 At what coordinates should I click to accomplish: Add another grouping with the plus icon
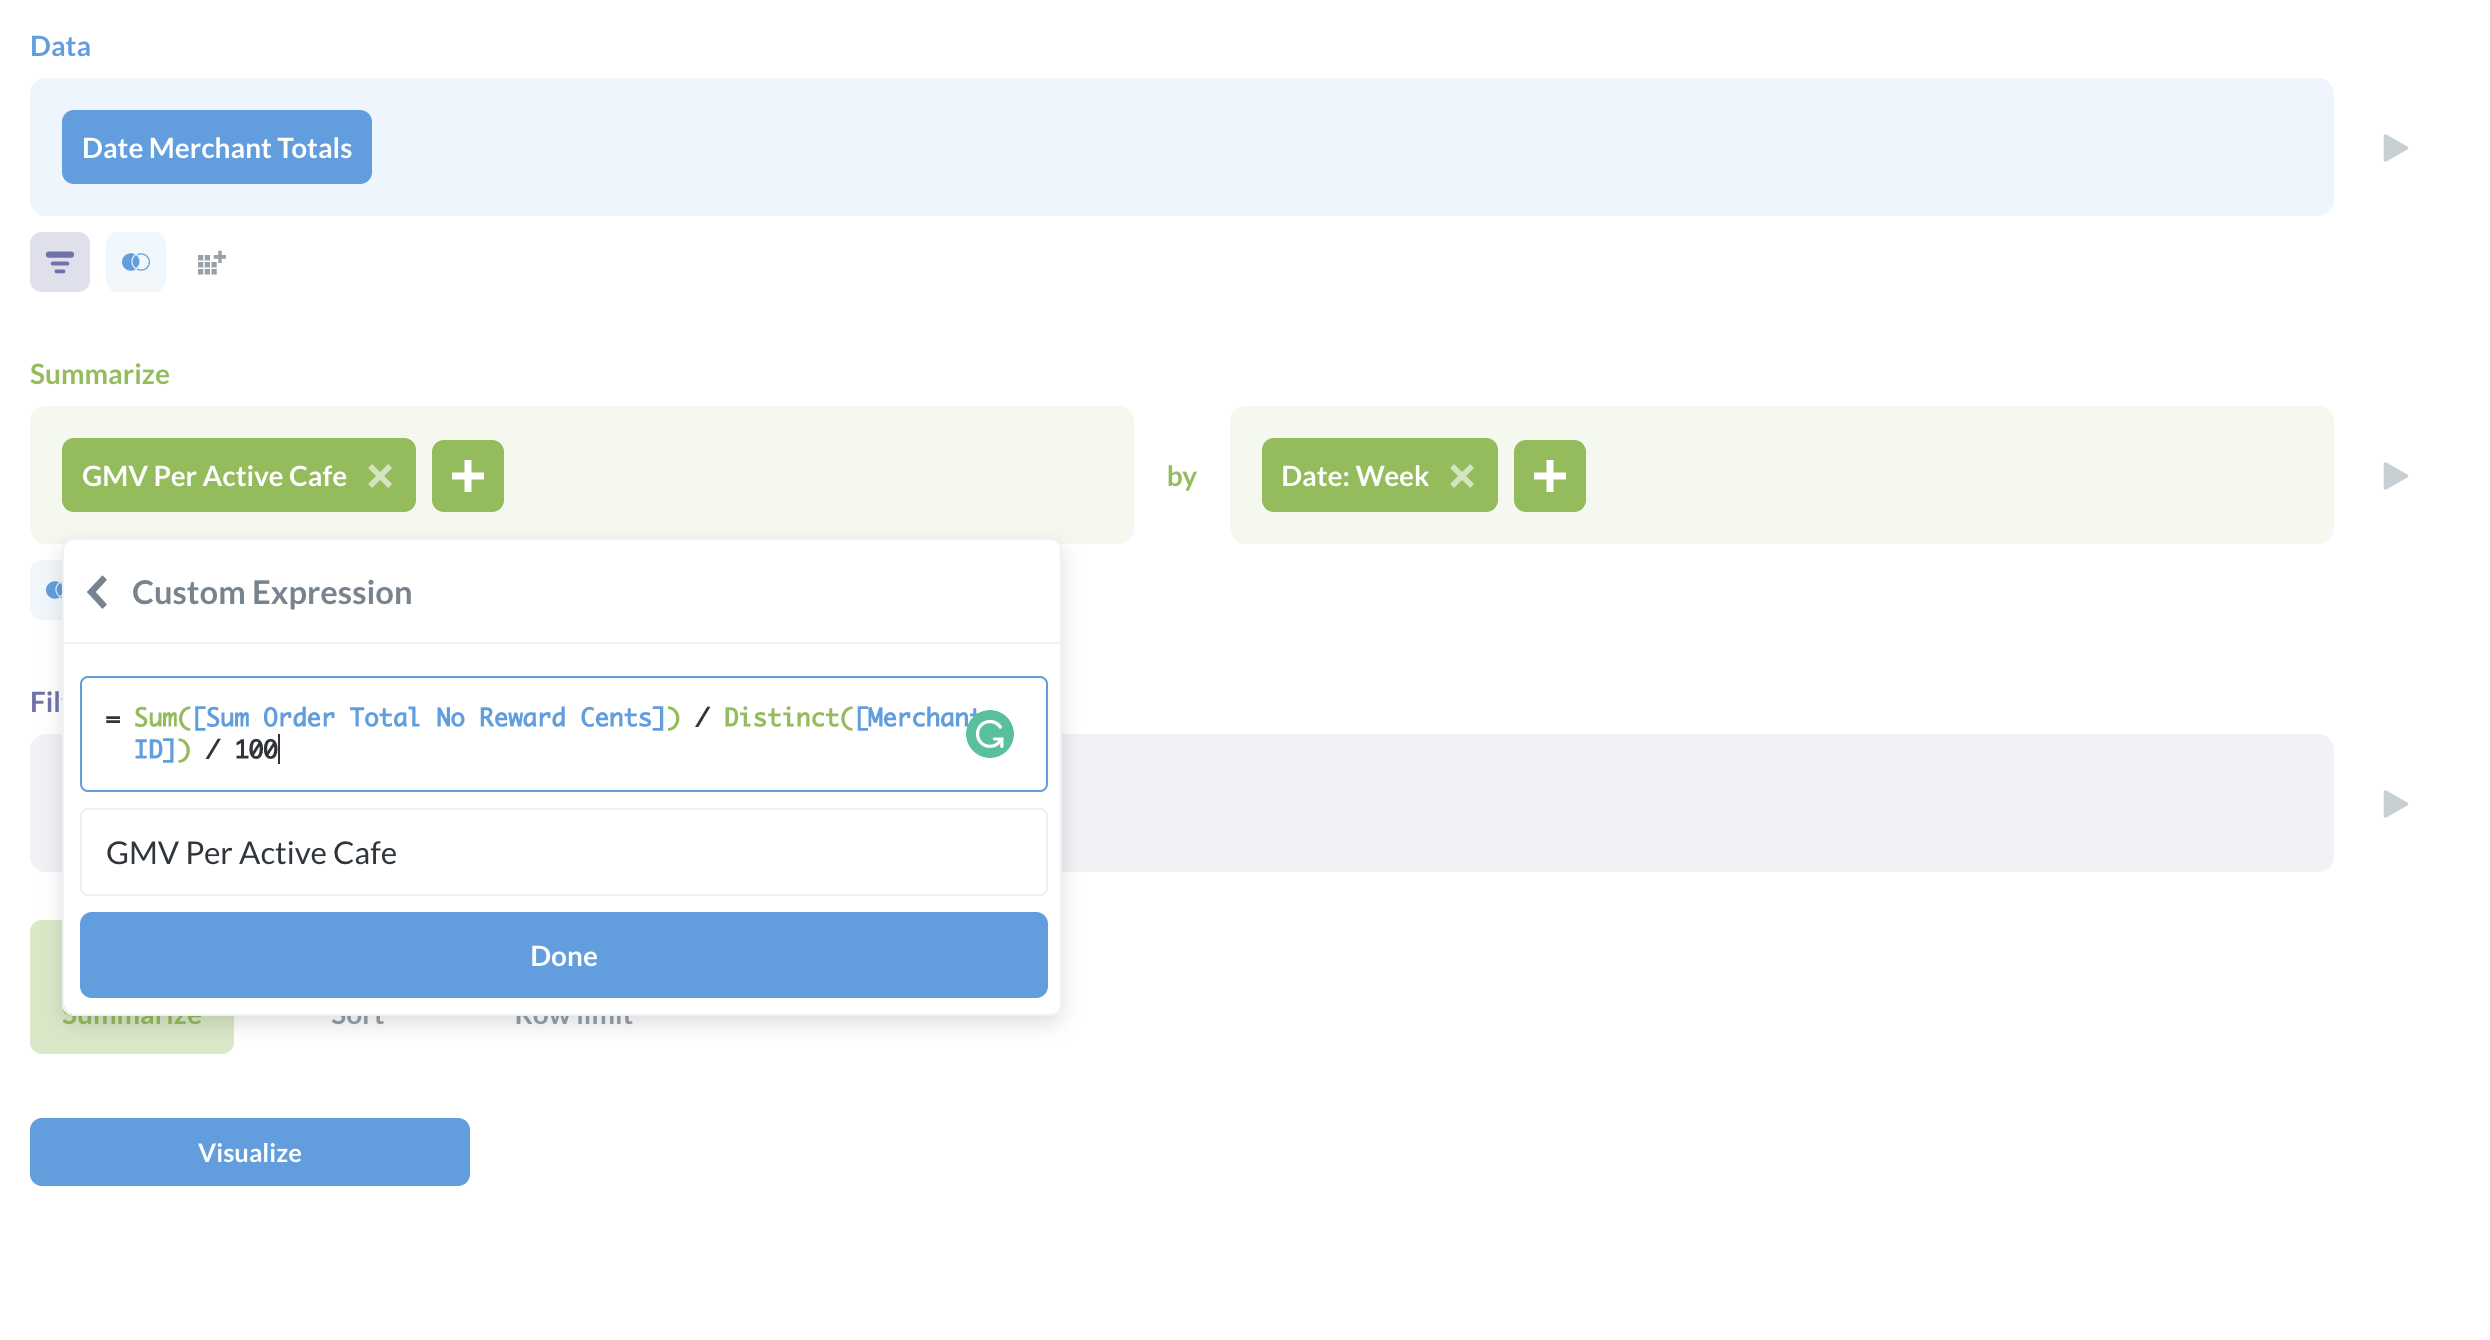pyautogui.click(x=1549, y=475)
